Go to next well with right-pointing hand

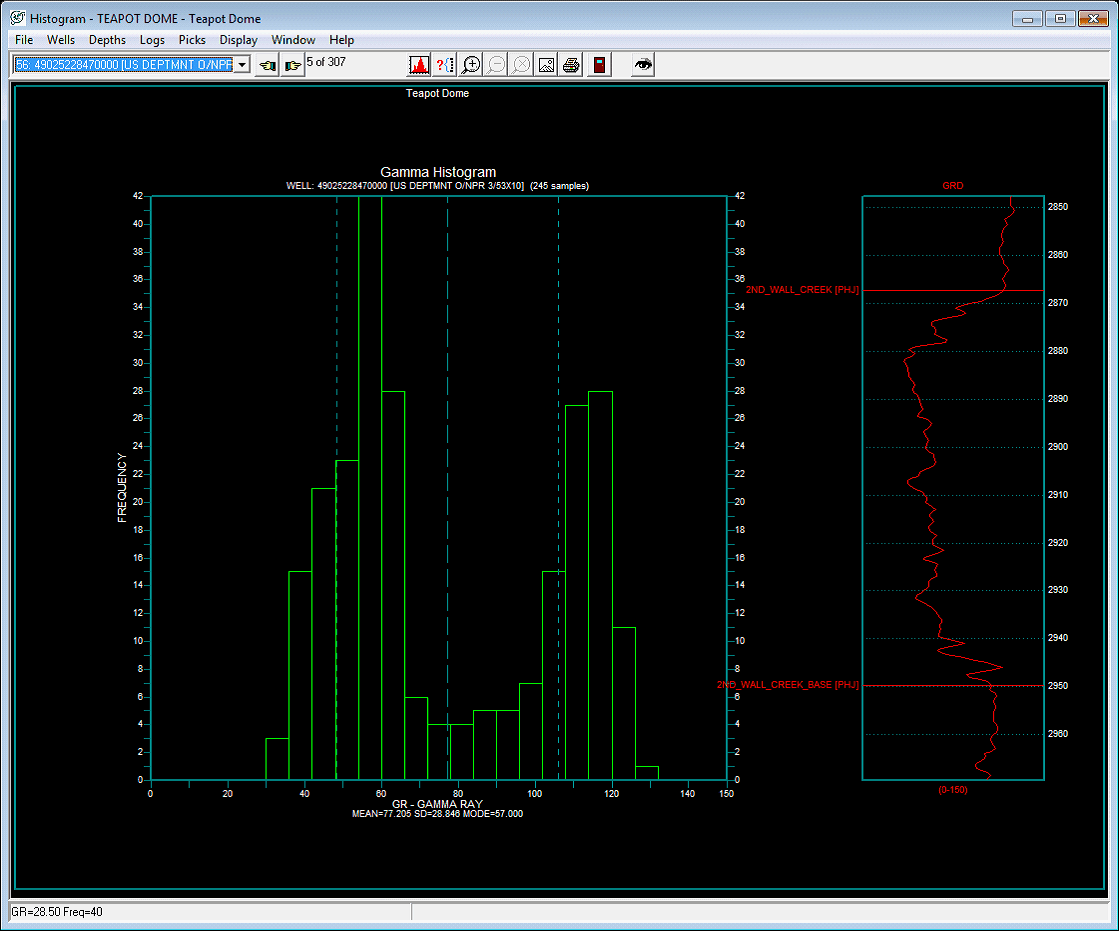coord(292,65)
